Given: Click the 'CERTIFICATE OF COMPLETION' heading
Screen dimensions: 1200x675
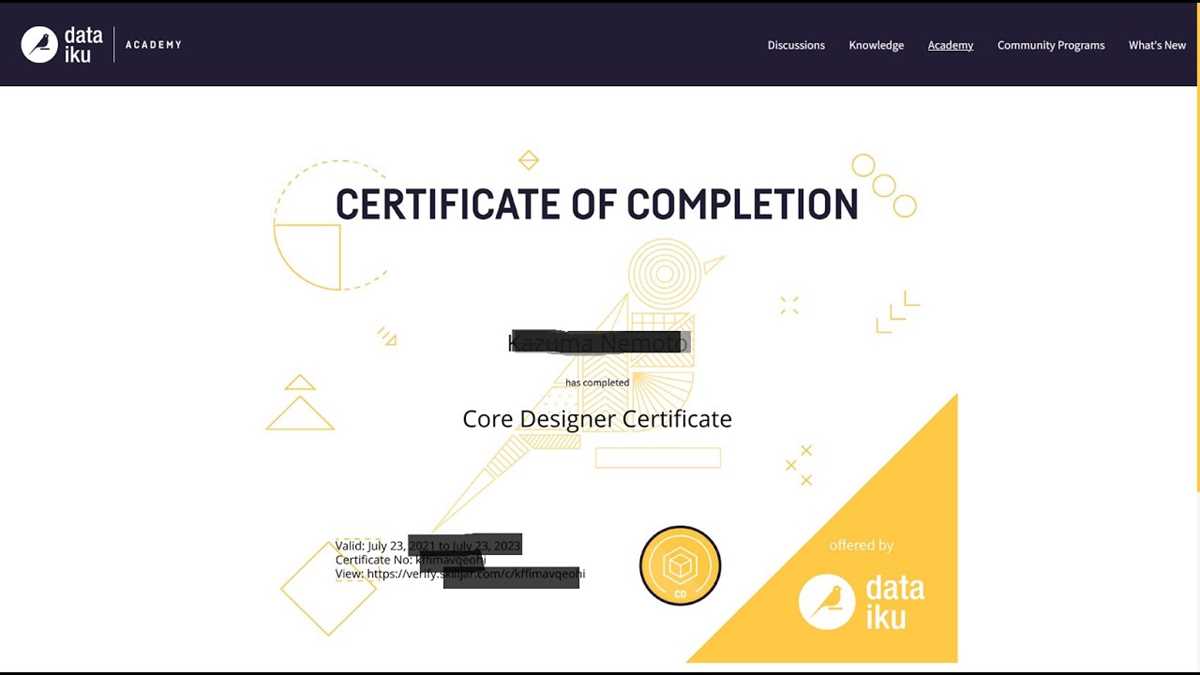Looking at the screenshot, I should tap(597, 204).
